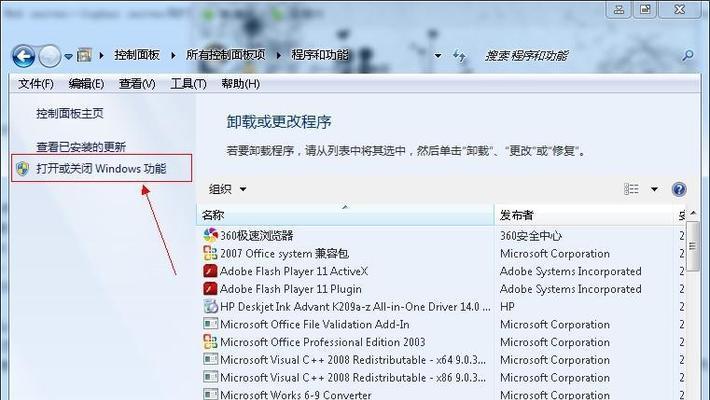Select HP Deskjet Ink Advant driver icon
This screenshot has width=710, height=400.
[x=211, y=306]
